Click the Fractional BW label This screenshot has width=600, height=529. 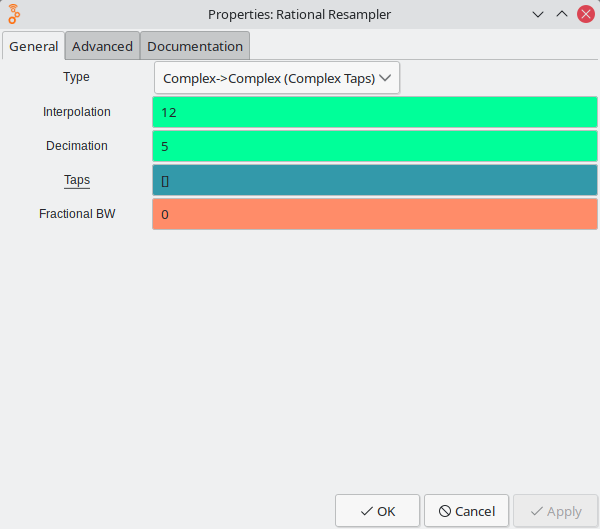point(77,214)
